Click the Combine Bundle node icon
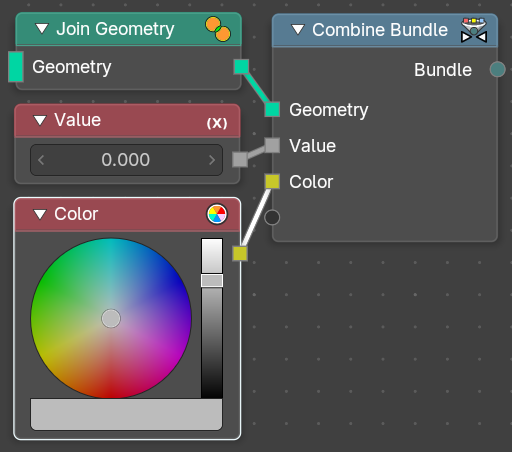 [x=474, y=30]
